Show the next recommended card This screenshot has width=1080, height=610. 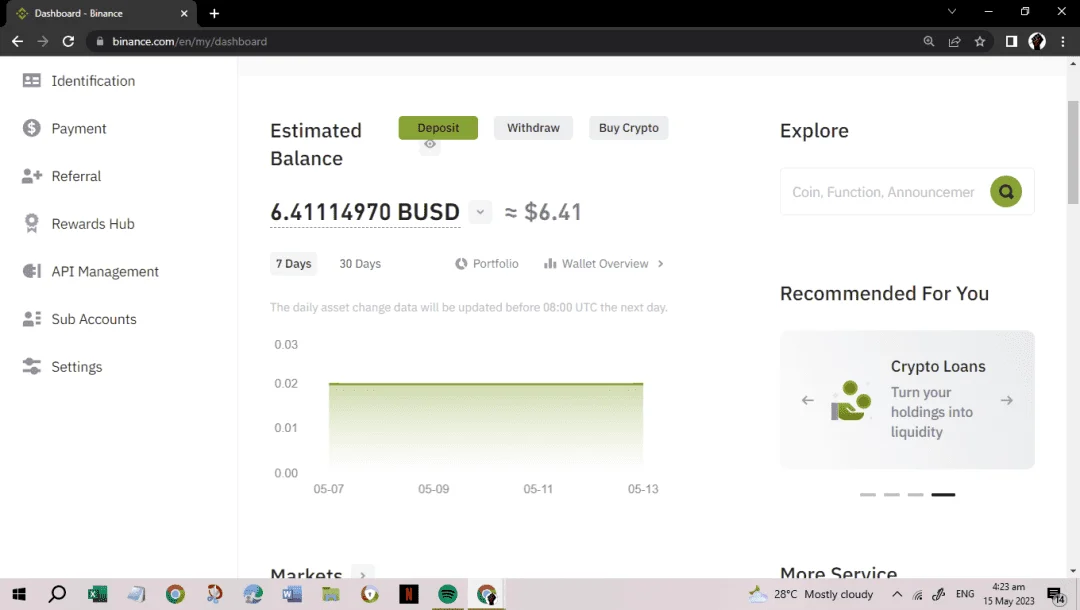tap(1006, 400)
